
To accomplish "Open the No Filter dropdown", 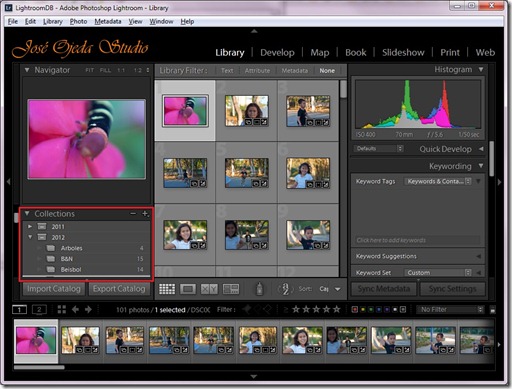I will (x=450, y=310).
